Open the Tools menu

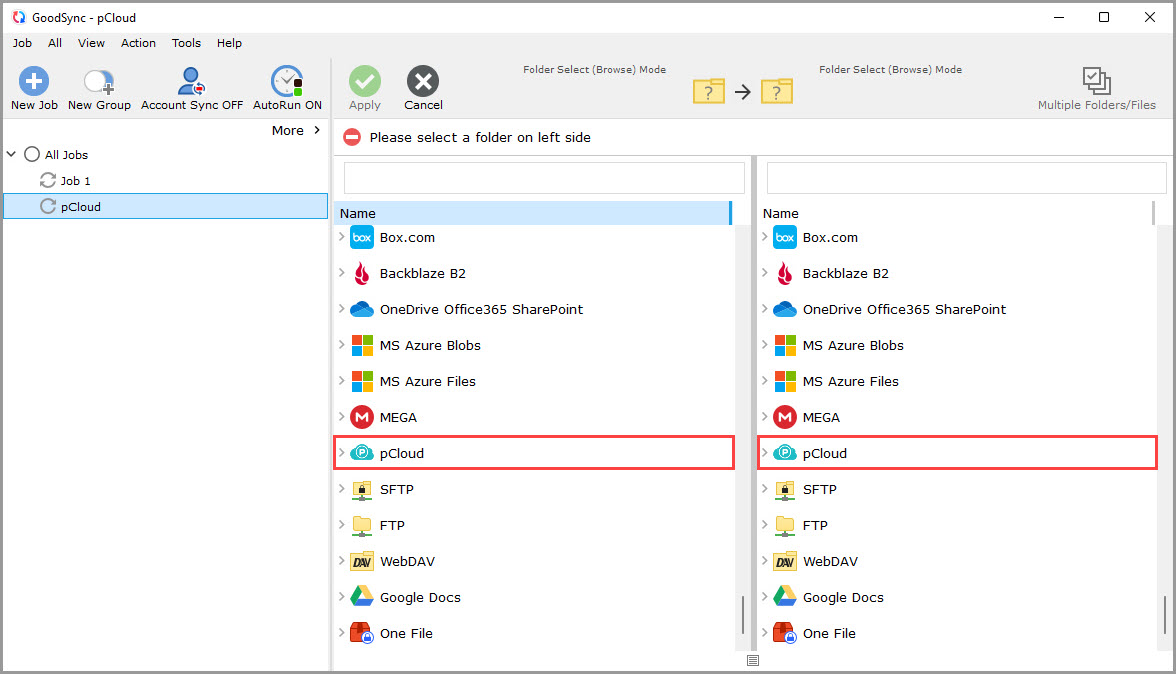pyautogui.click(x=186, y=43)
